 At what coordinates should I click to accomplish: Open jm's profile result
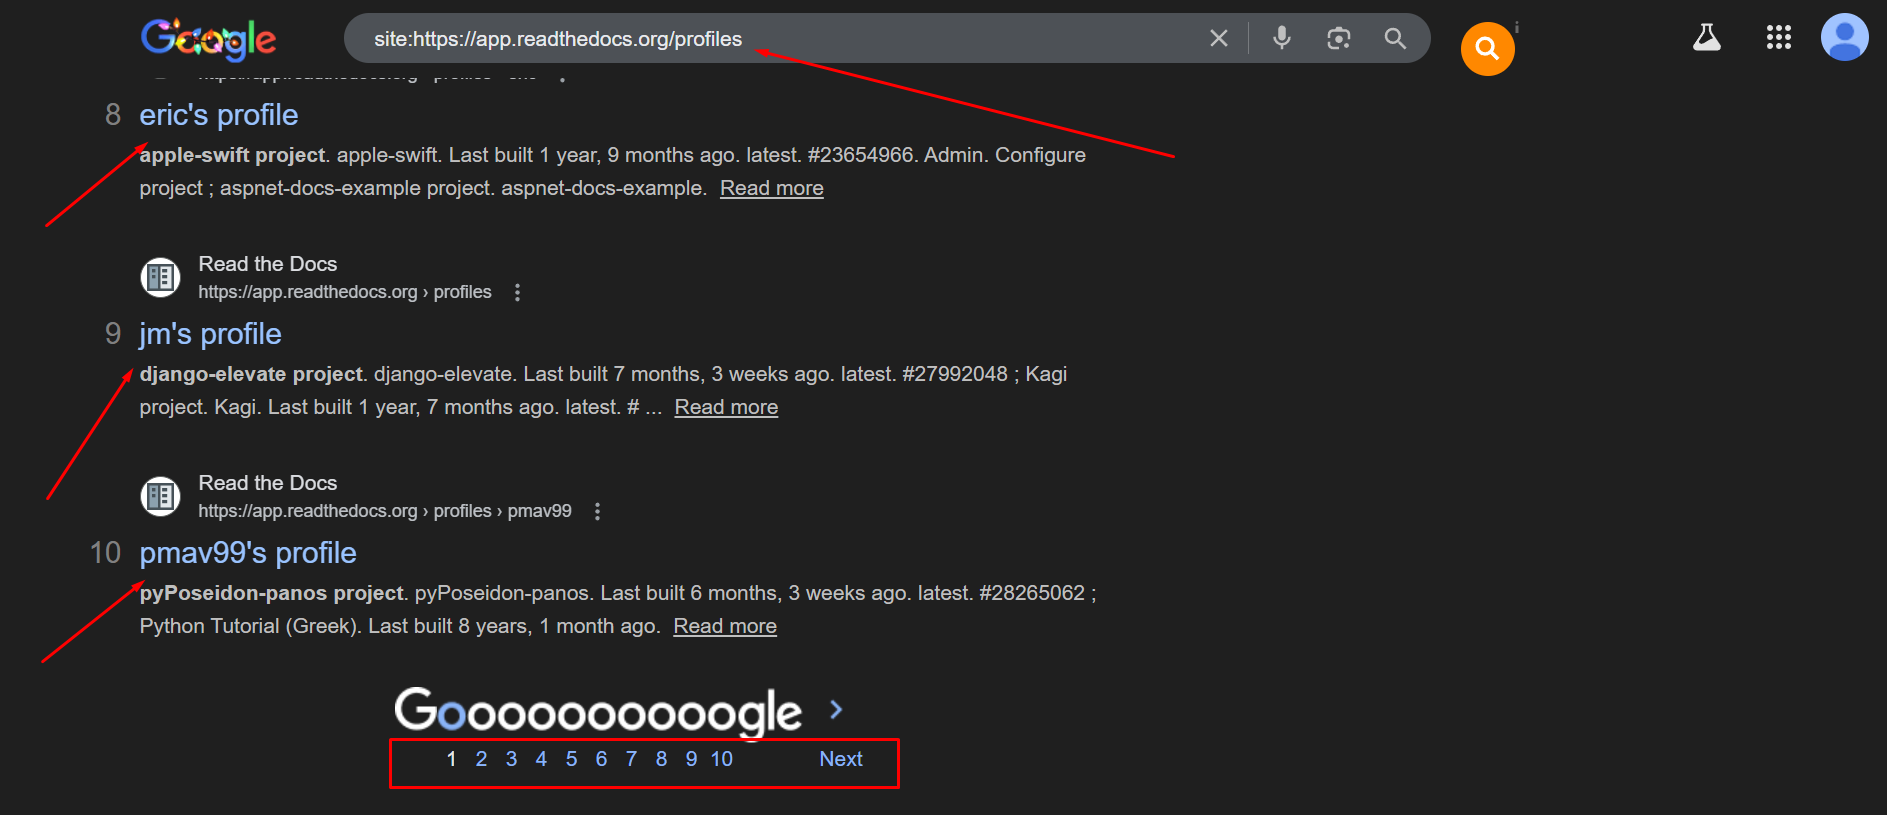(210, 334)
